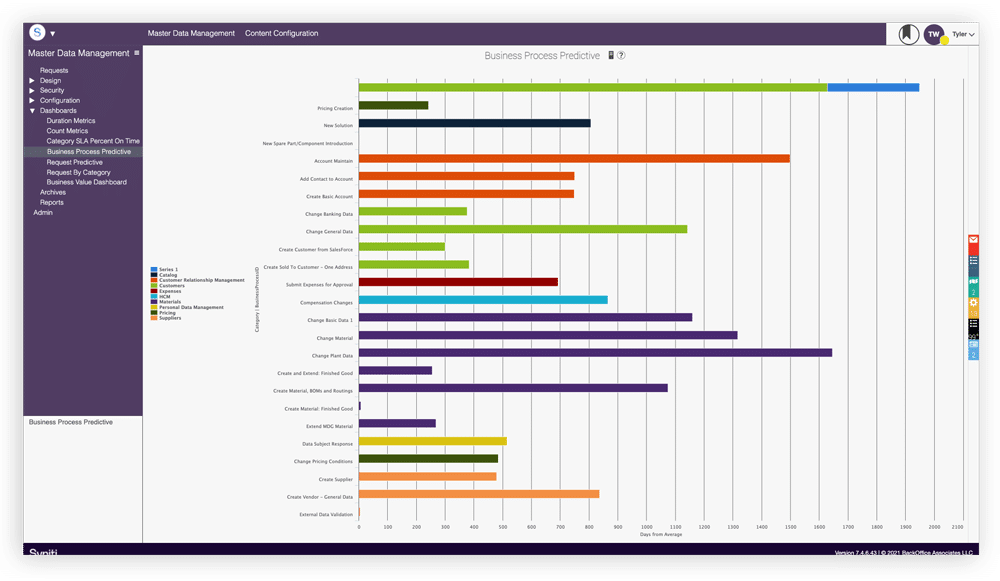Click the Customer Relationship Management legend swatch

coord(154,280)
